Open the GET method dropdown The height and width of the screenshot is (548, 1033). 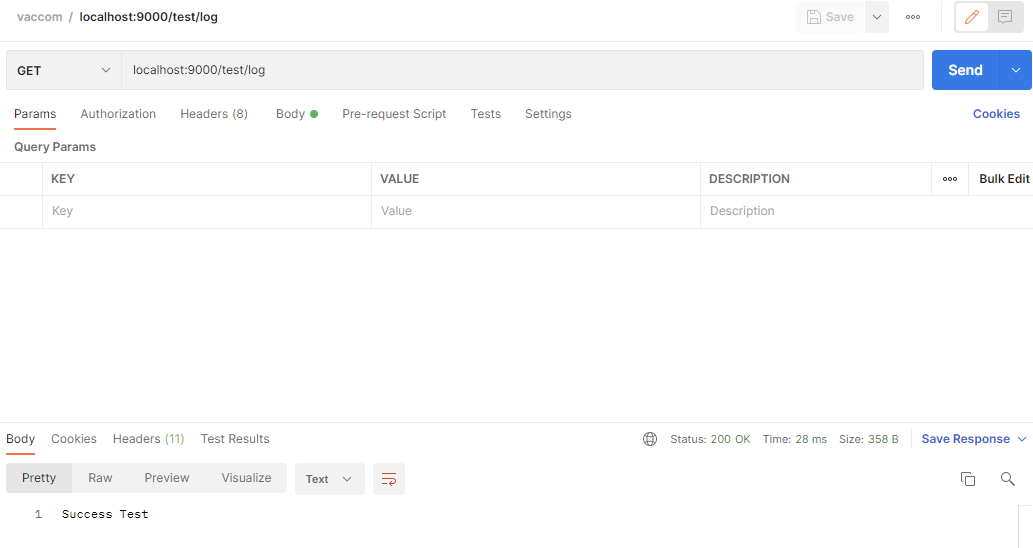64,70
